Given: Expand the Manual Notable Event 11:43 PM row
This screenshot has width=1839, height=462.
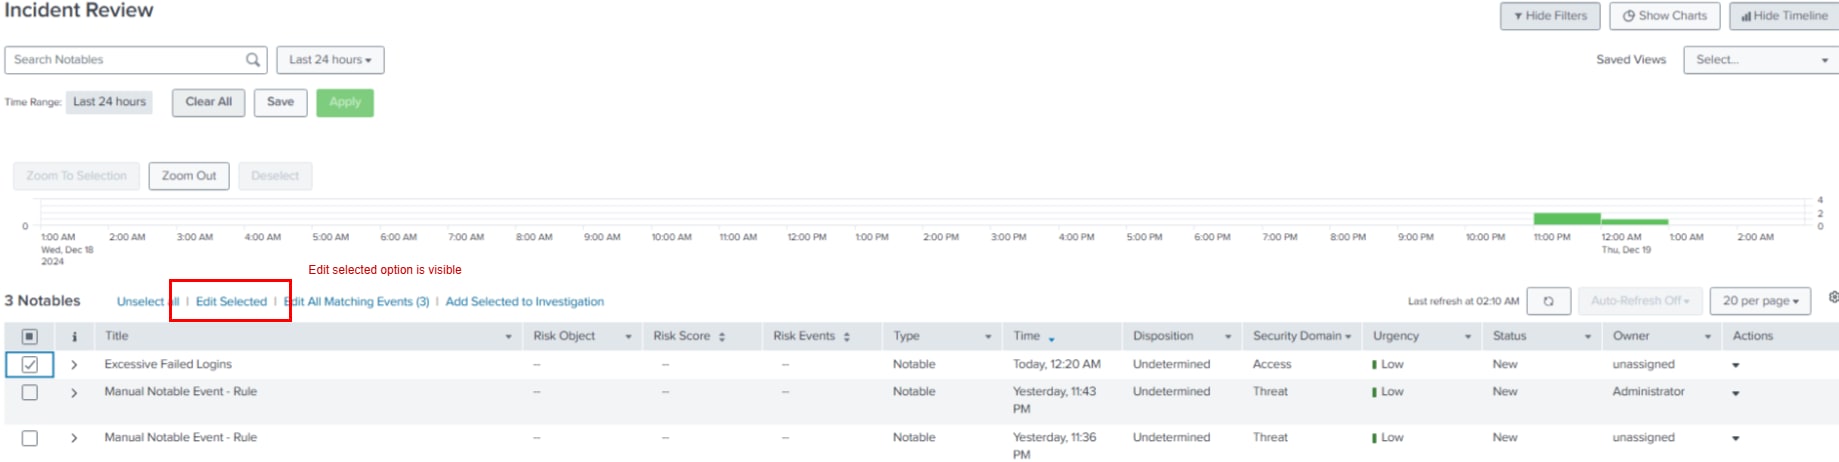Looking at the screenshot, I should point(74,394).
